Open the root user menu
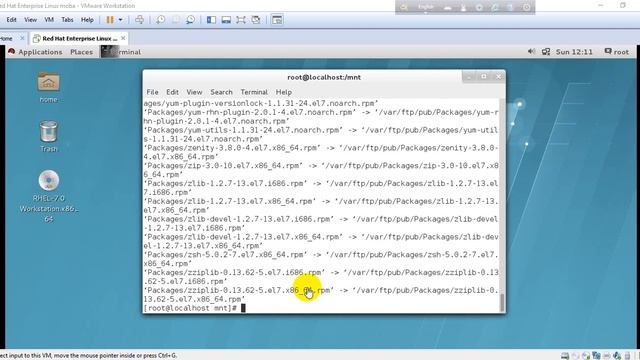This screenshot has width=640, height=360. click(x=617, y=52)
